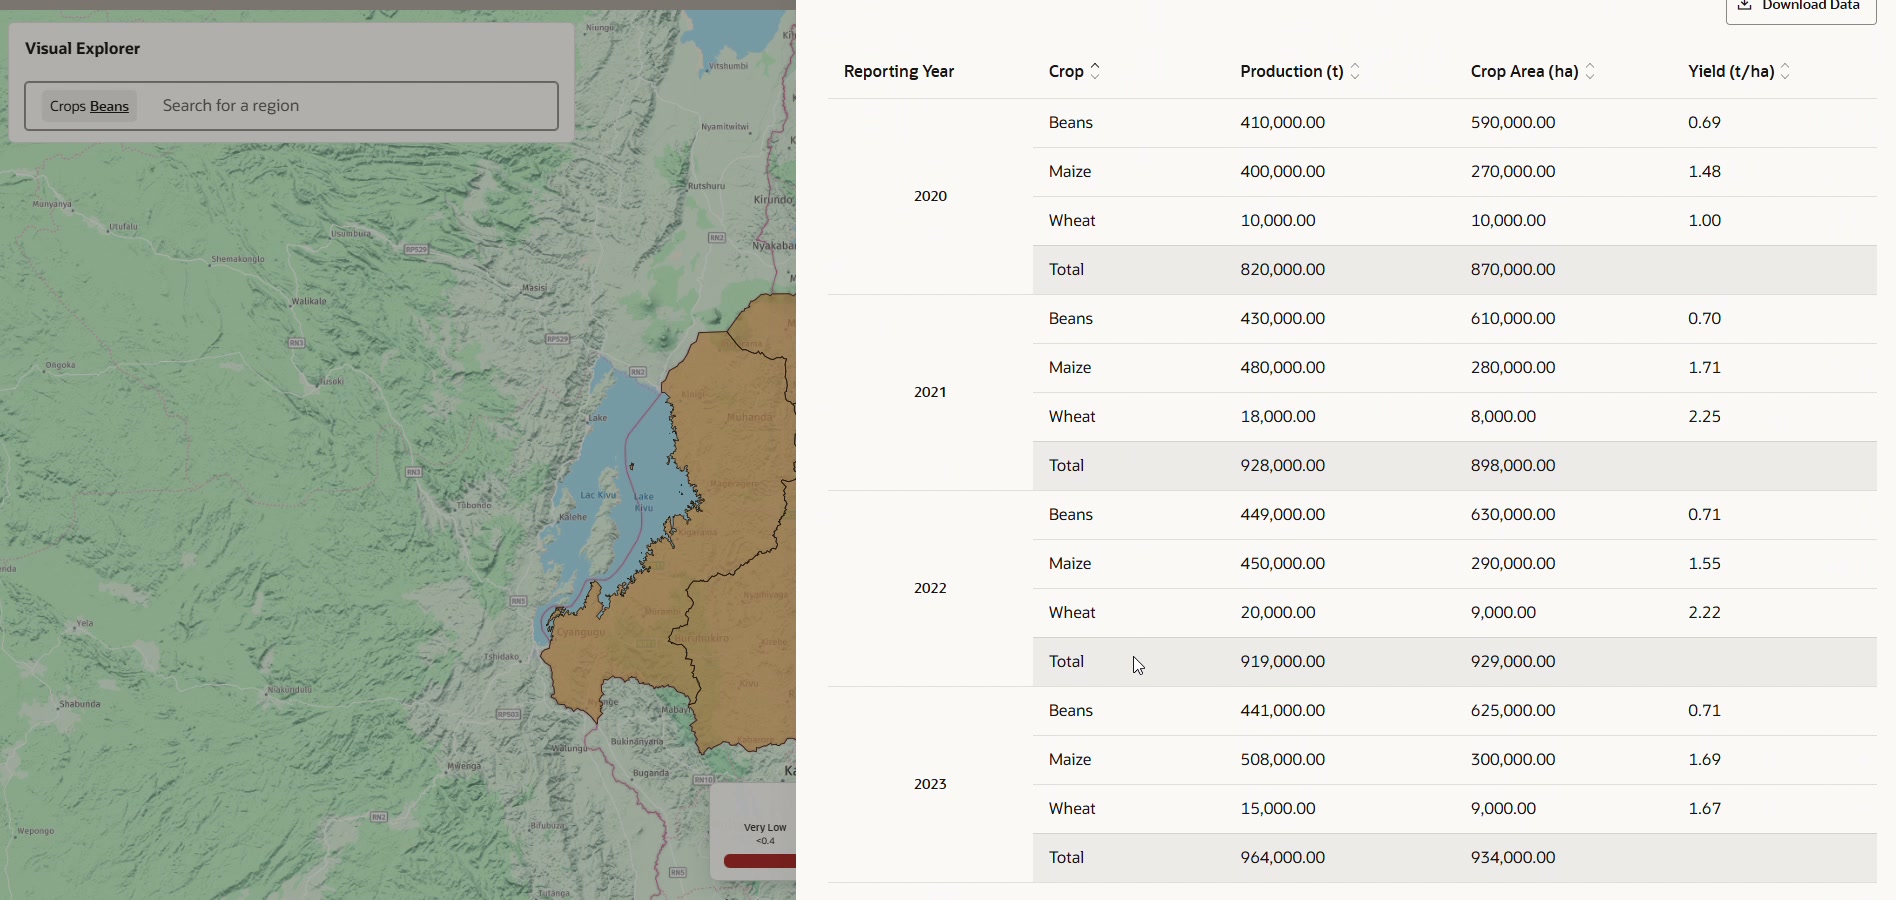Select the 2023 reporting year cell
Viewport: 1896px width, 900px height.
930,784
